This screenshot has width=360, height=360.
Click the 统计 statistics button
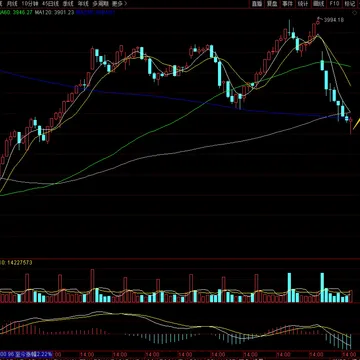pyautogui.click(x=303, y=4)
